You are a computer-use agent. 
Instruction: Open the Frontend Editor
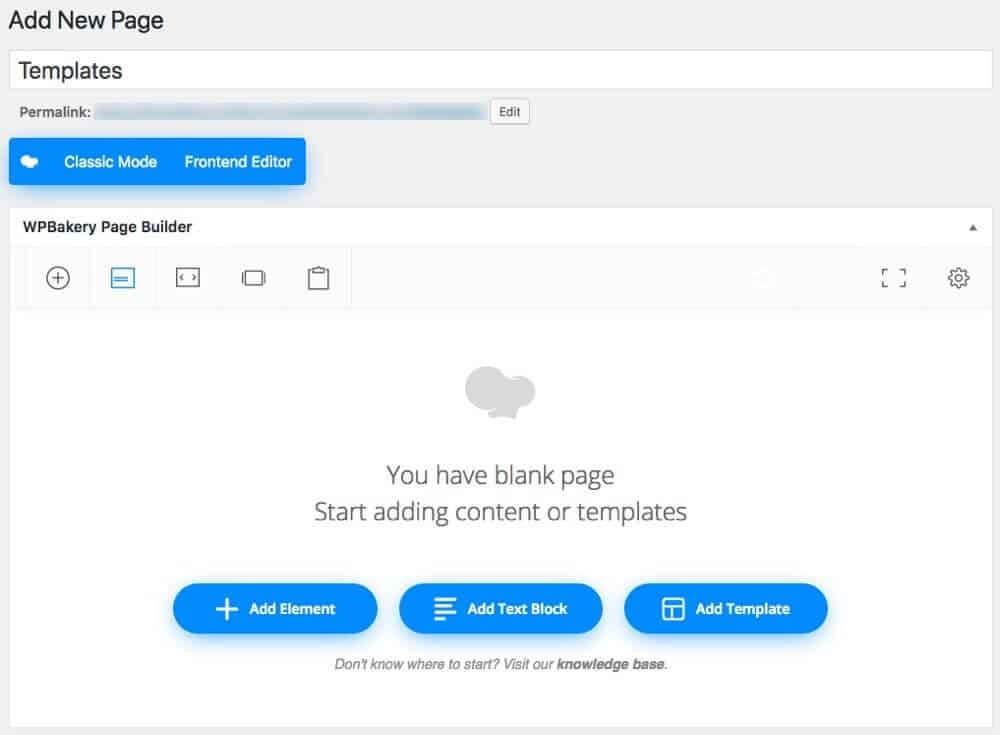(238, 162)
